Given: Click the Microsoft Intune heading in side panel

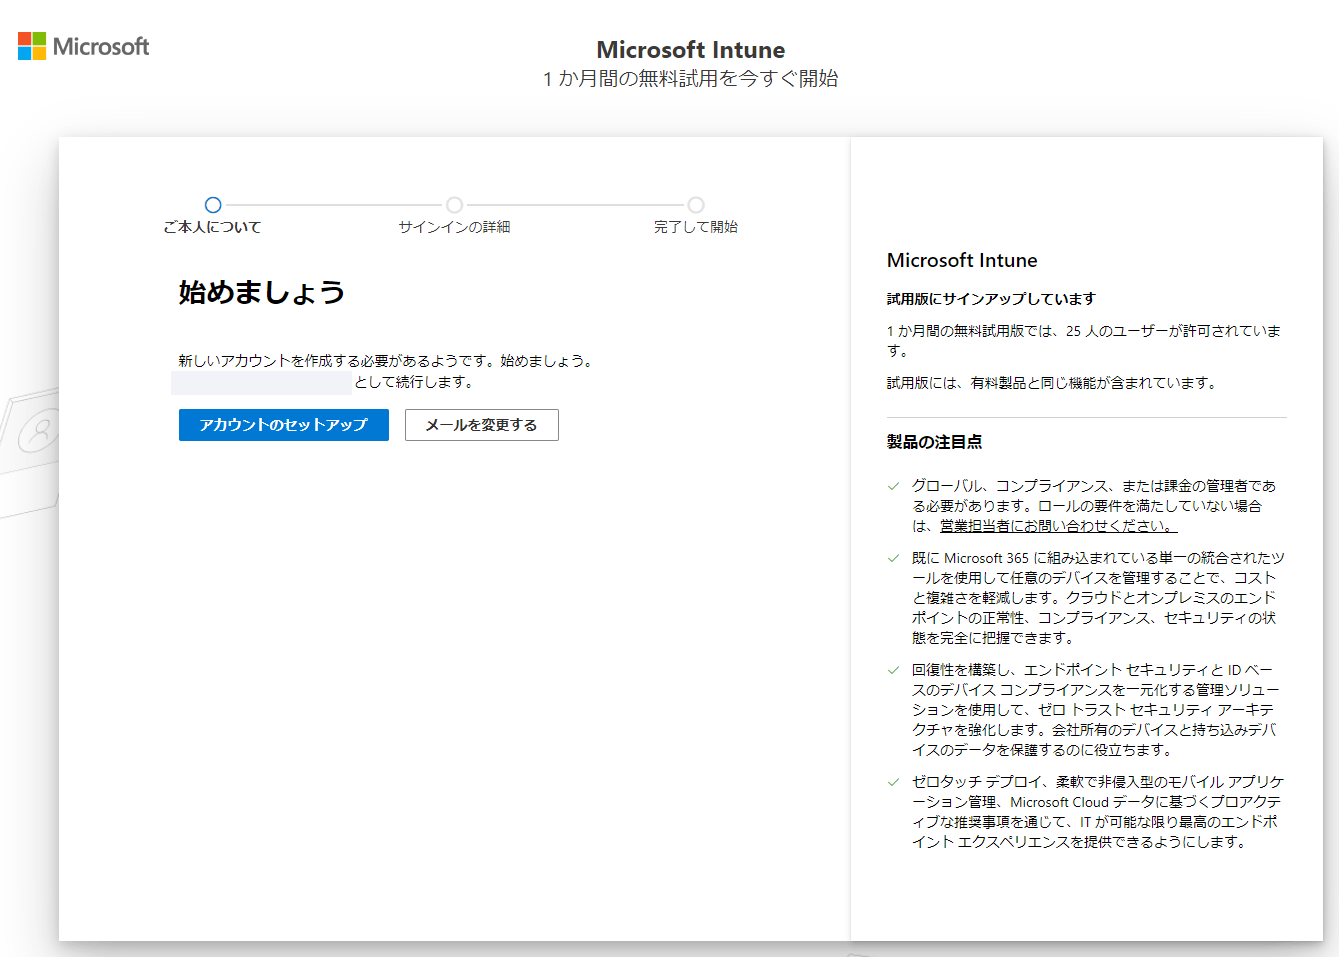Looking at the screenshot, I should coord(962,261).
